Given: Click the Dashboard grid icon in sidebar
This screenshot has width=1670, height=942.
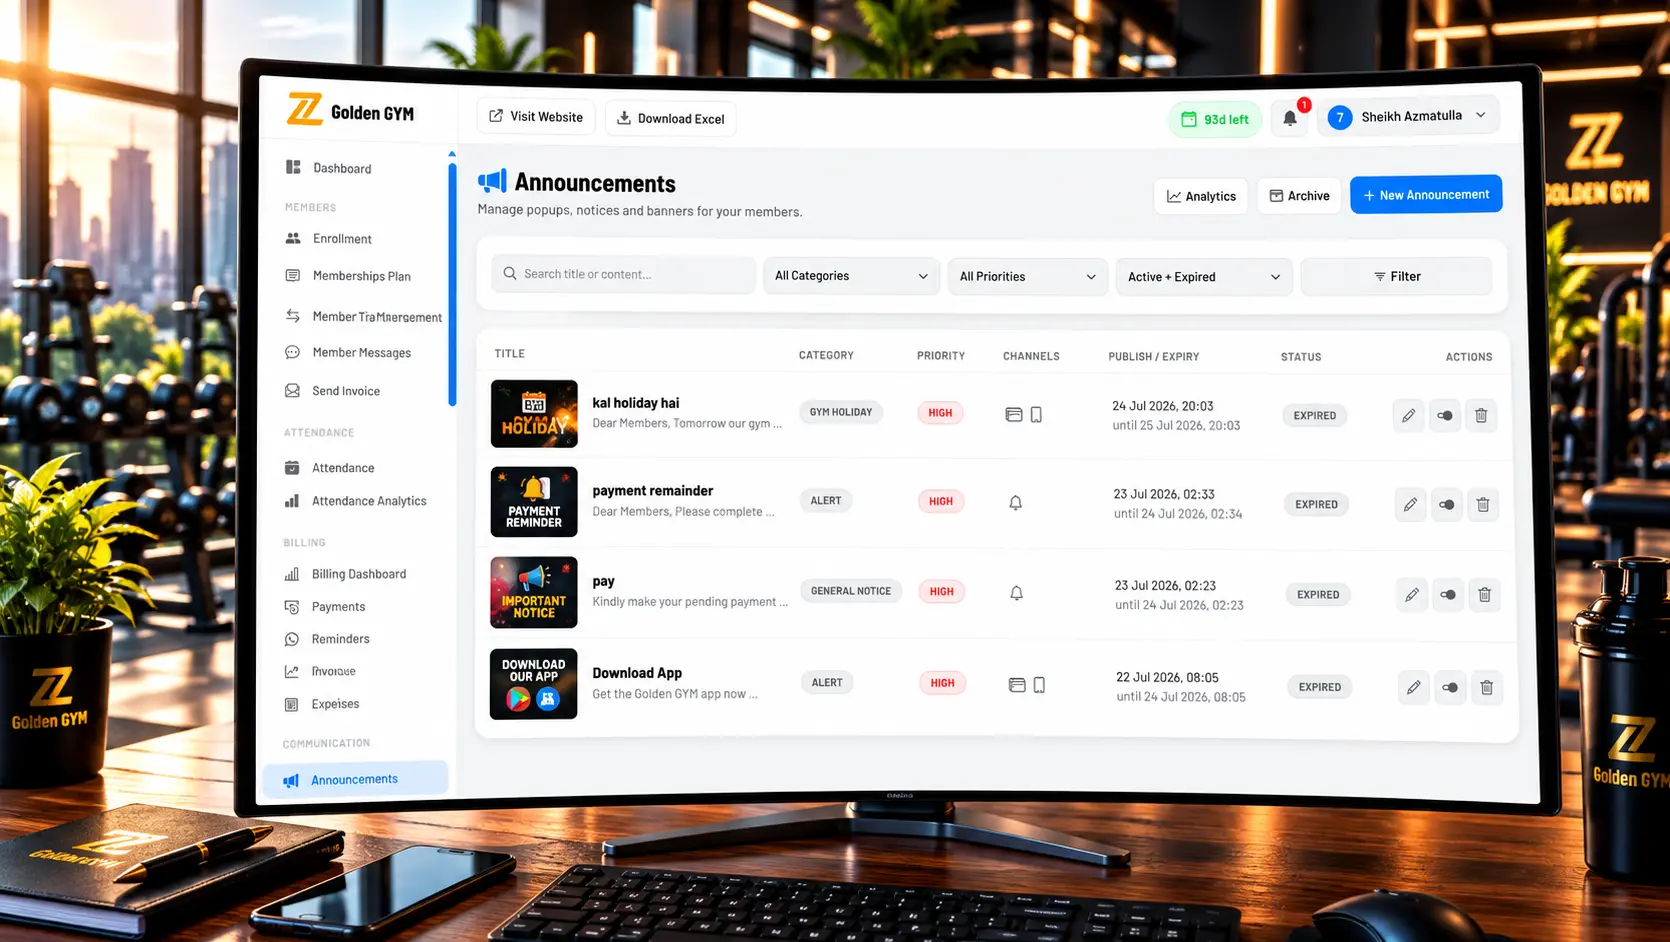Looking at the screenshot, I should click(x=293, y=167).
